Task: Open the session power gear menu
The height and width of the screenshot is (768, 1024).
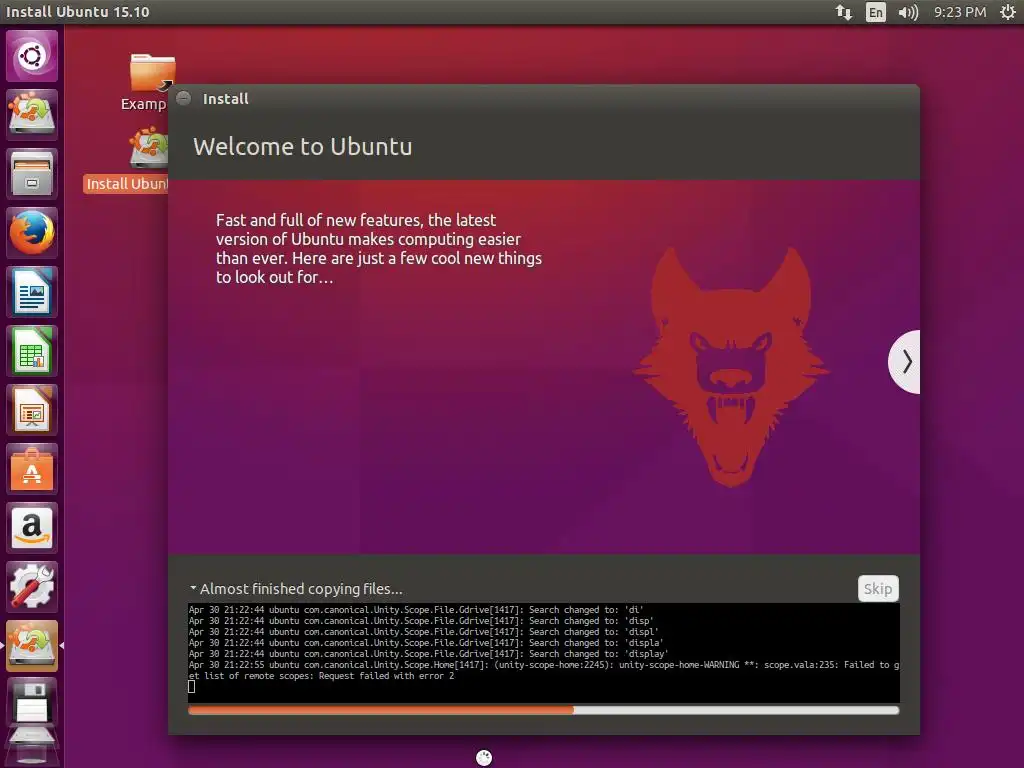Action: (x=1008, y=12)
